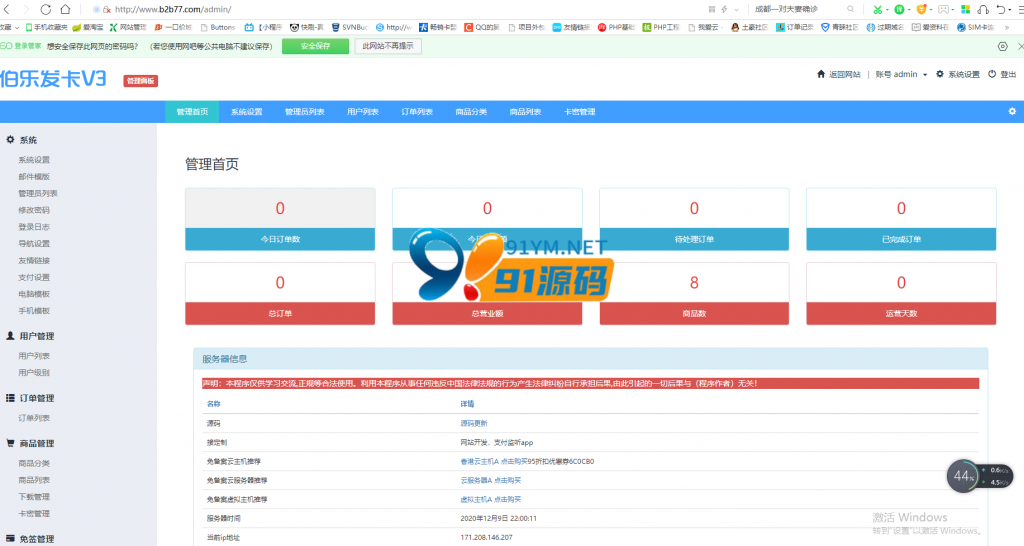The width and height of the screenshot is (1024, 546).
Task: Open 邮件模版 in the sidebar
Action: 34,176
